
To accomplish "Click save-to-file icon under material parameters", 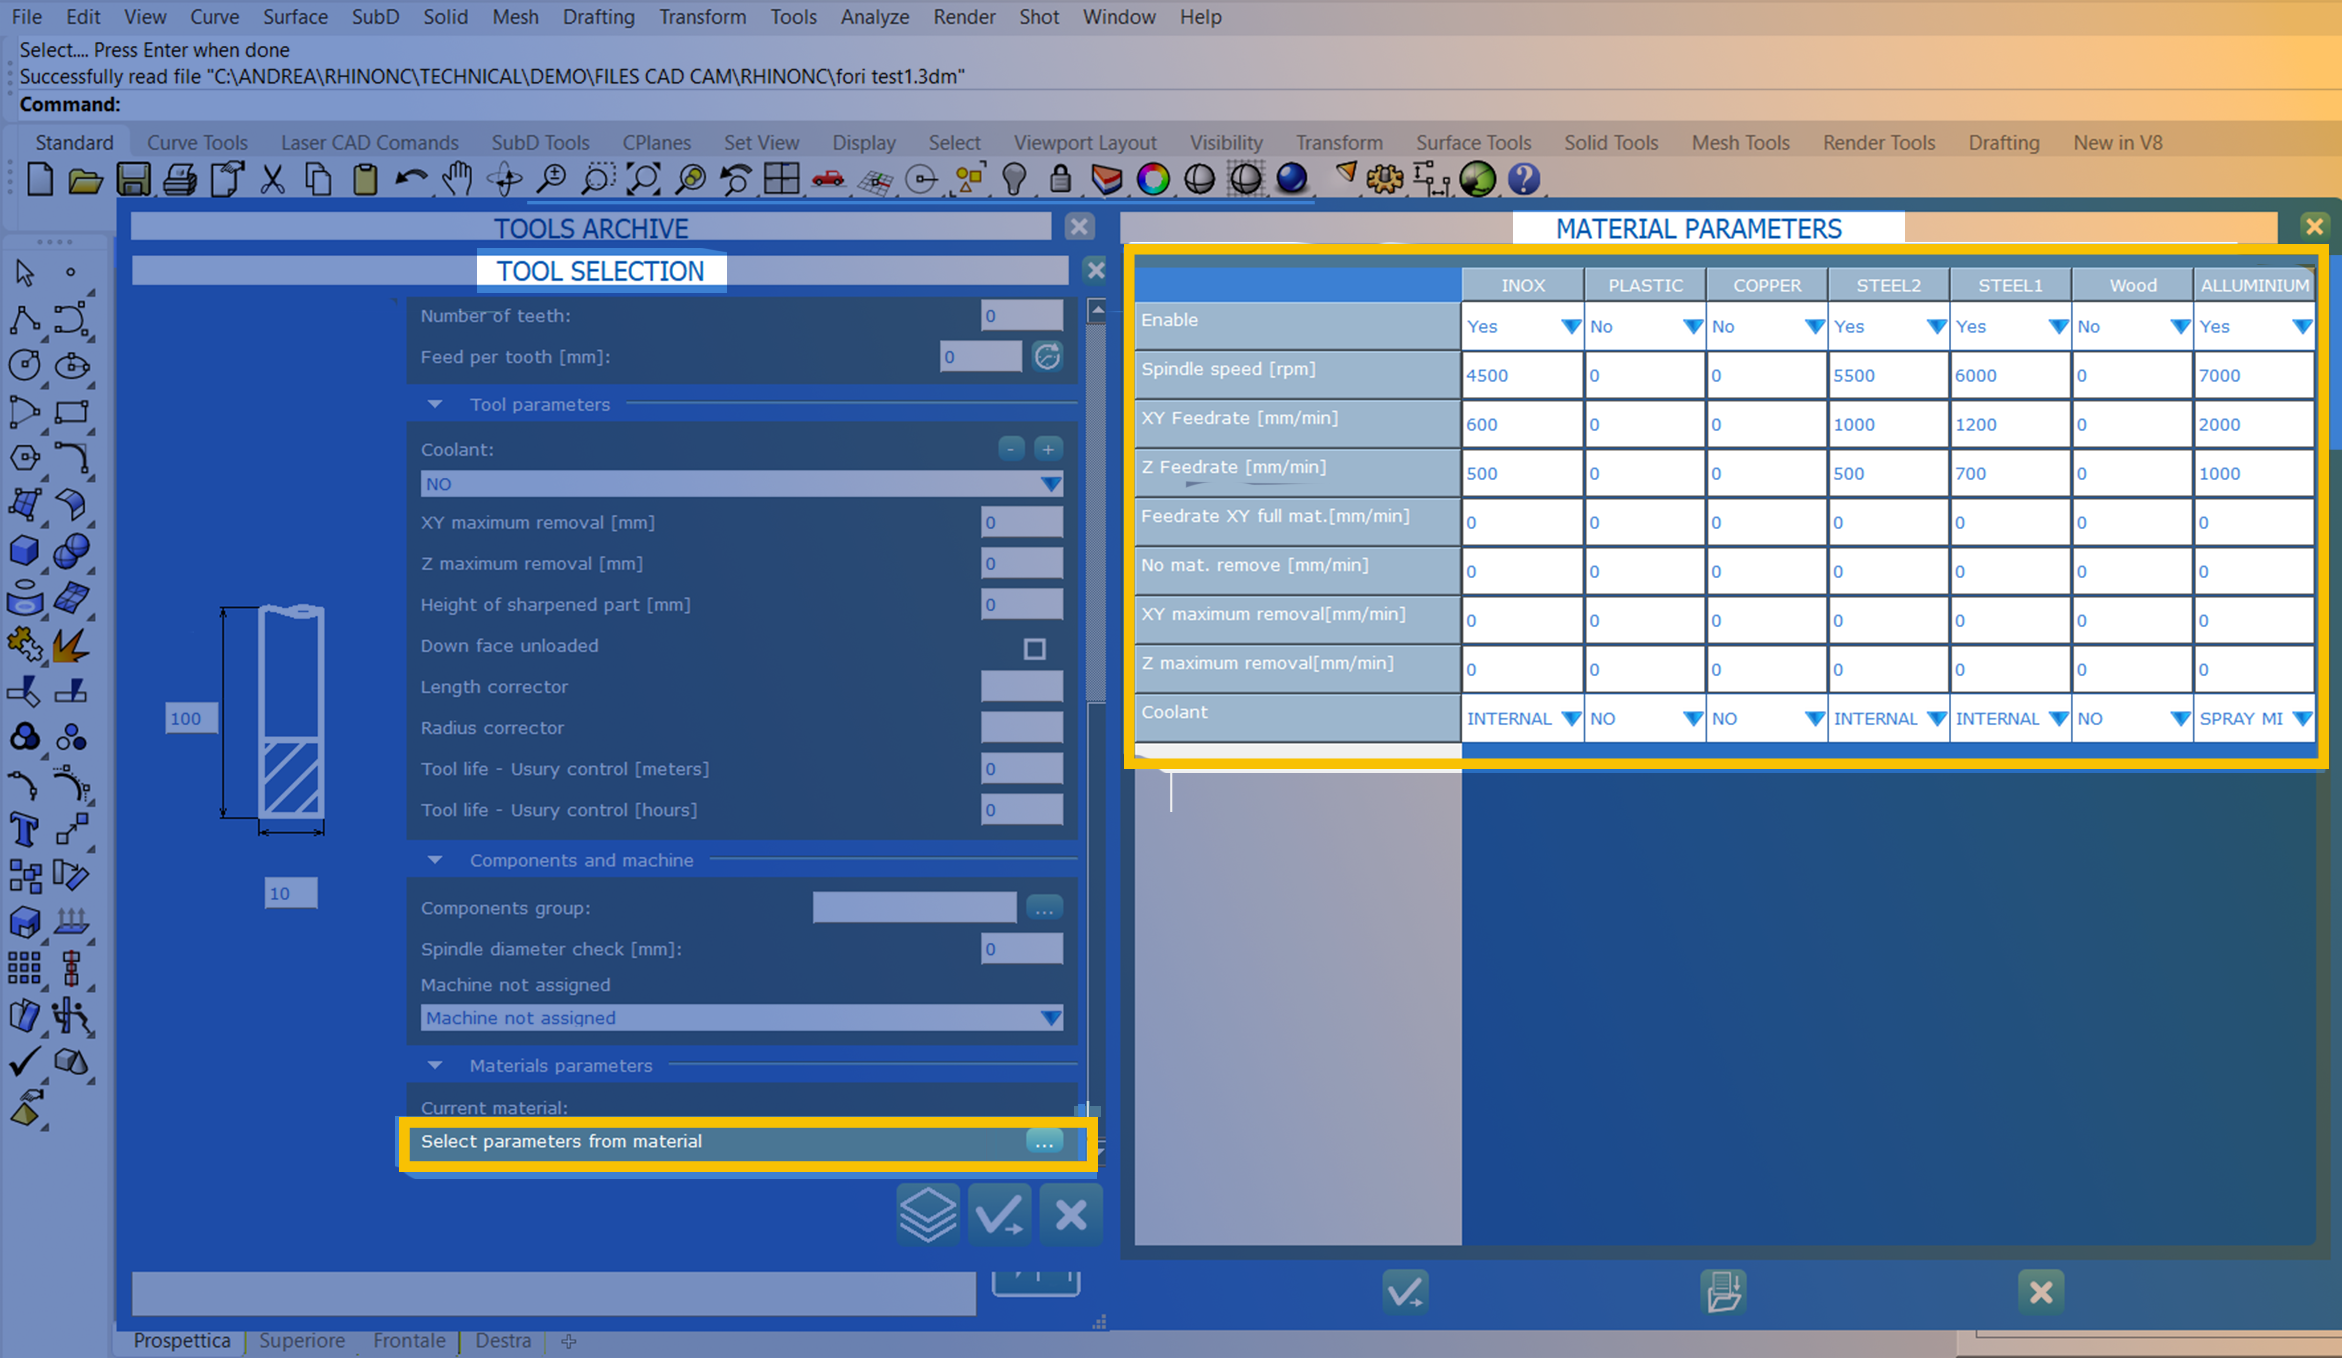I will coord(1724,1291).
